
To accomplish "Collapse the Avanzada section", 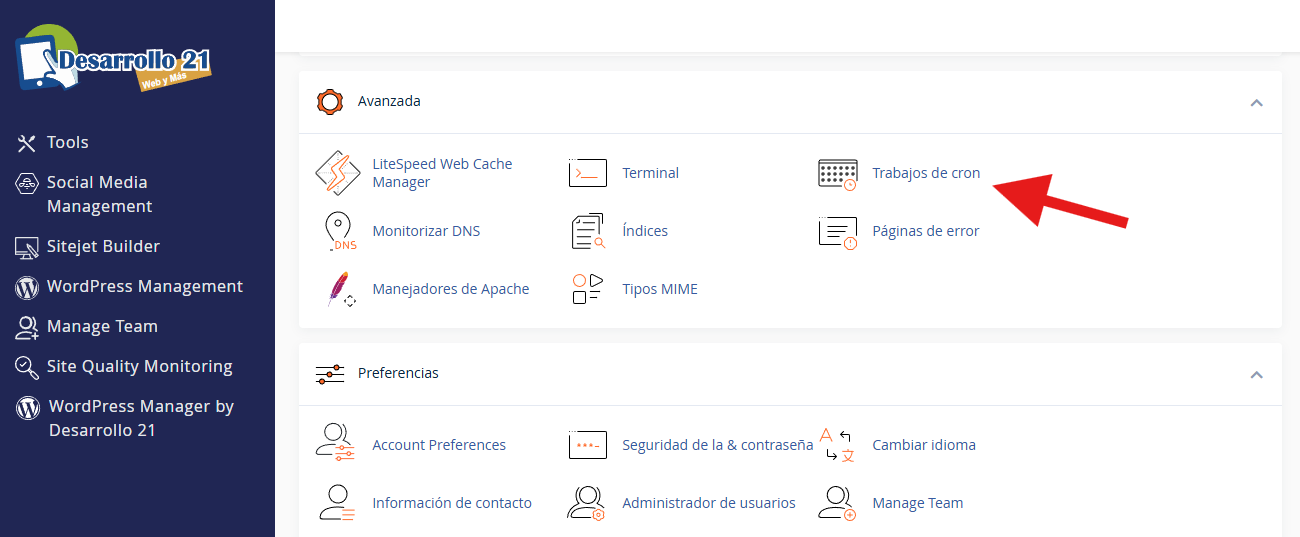I will (1256, 102).
